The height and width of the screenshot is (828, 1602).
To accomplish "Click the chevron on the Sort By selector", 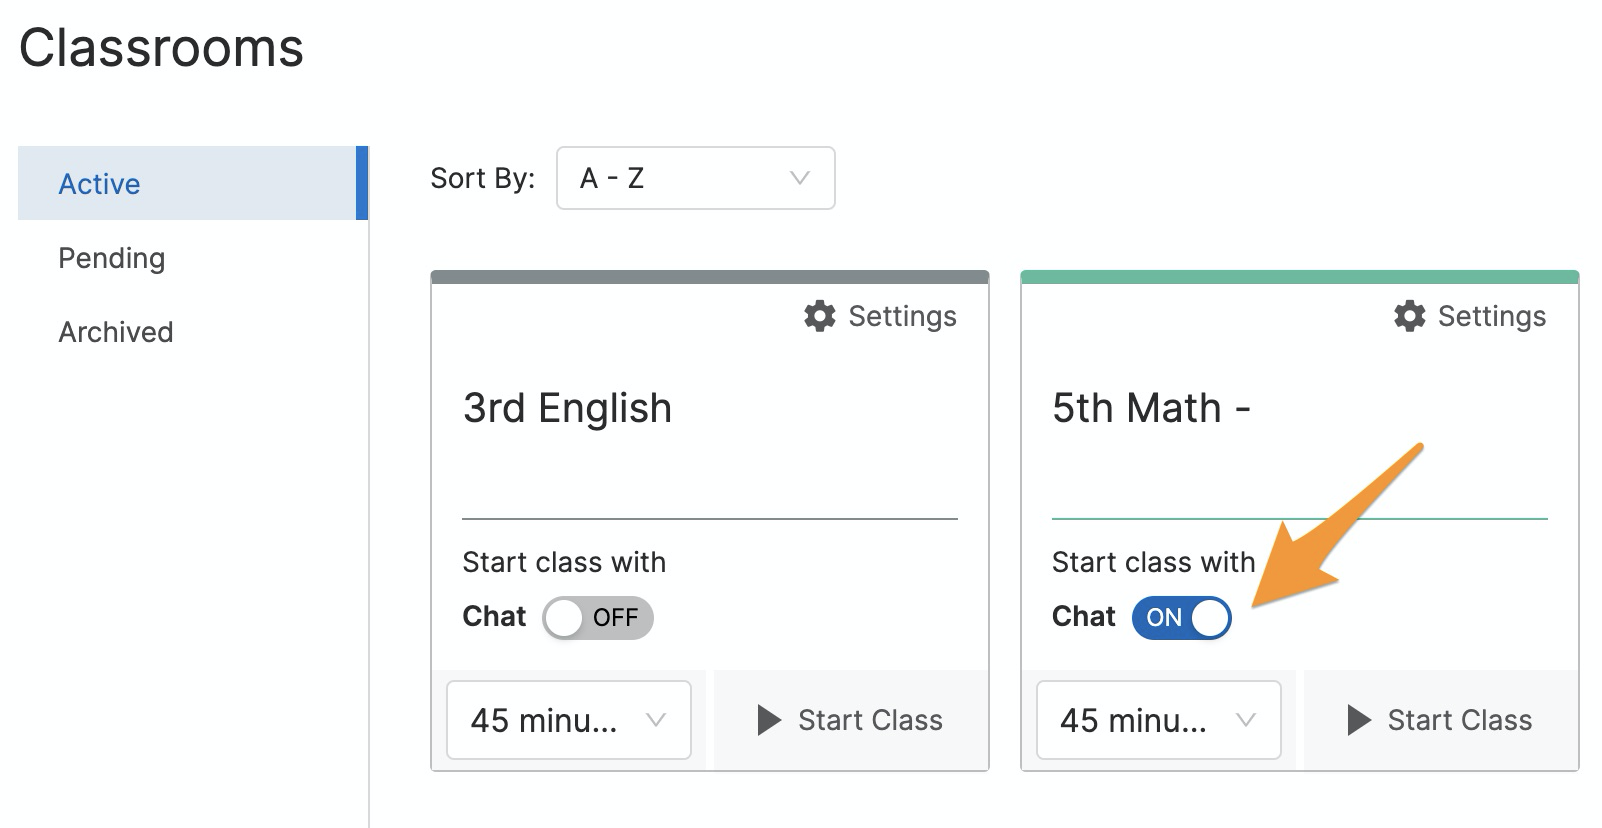I will (797, 178).
